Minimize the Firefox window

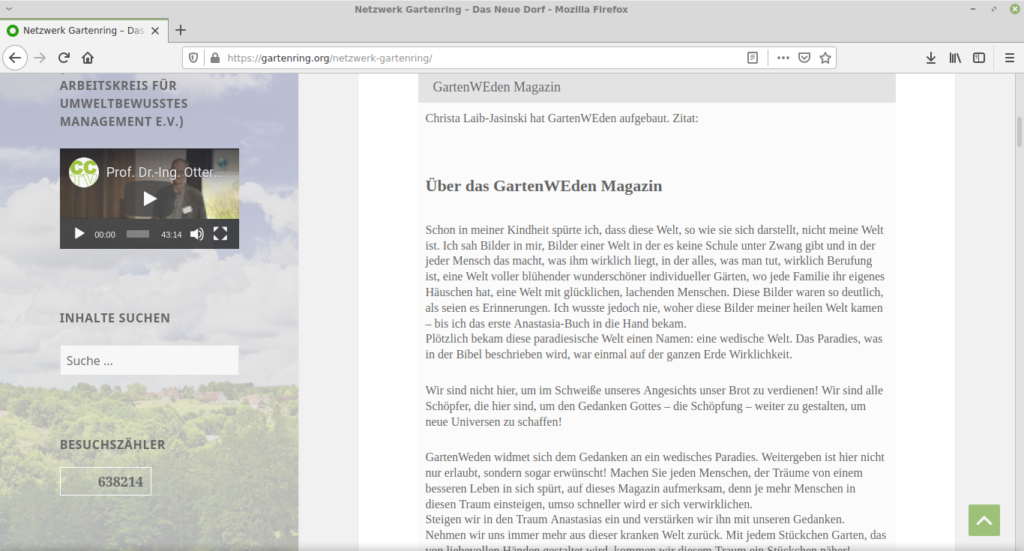tap(973, 9)
